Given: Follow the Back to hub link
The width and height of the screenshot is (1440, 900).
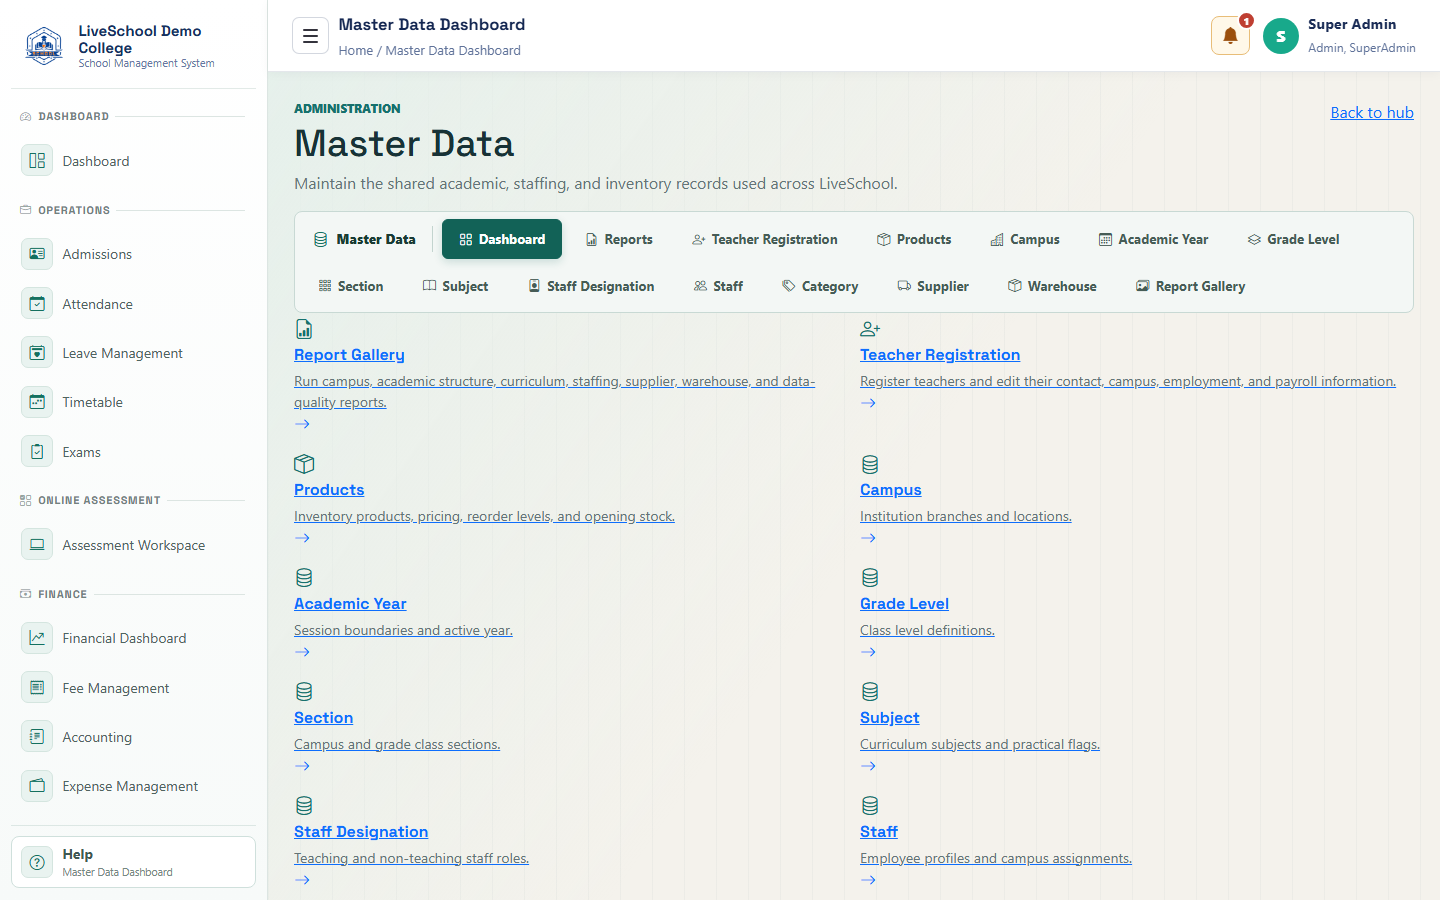Looking at the screenshot, I should click(1372, 112).
